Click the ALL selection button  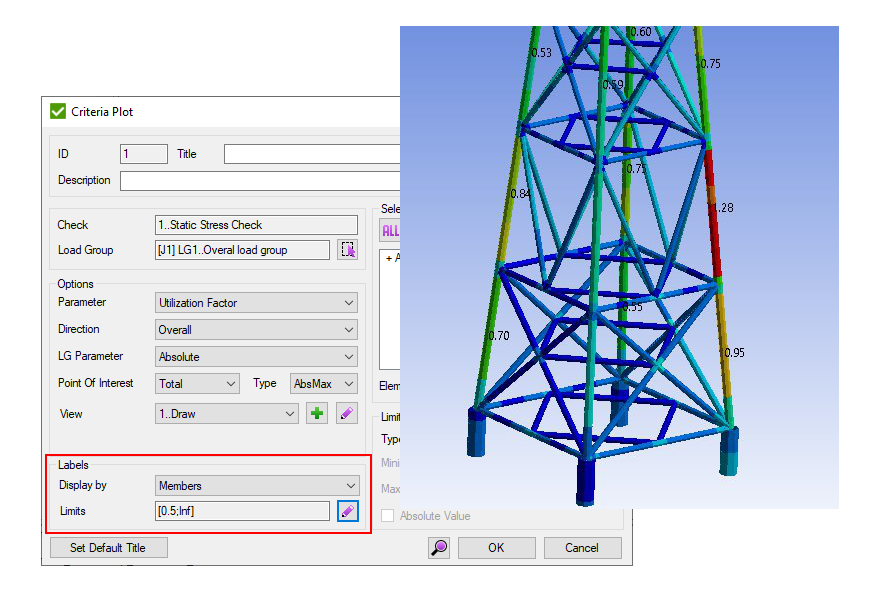[x=390, y=230]
